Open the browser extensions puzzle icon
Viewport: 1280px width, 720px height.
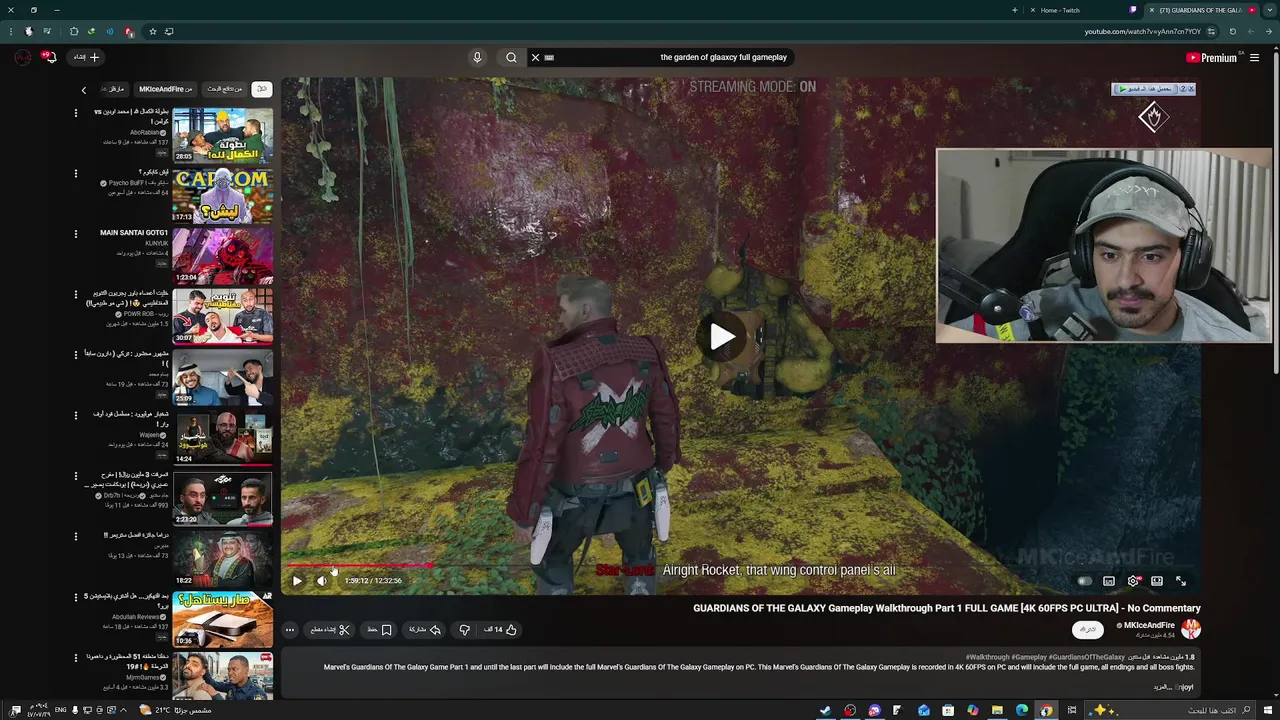(x=73, y=32)
